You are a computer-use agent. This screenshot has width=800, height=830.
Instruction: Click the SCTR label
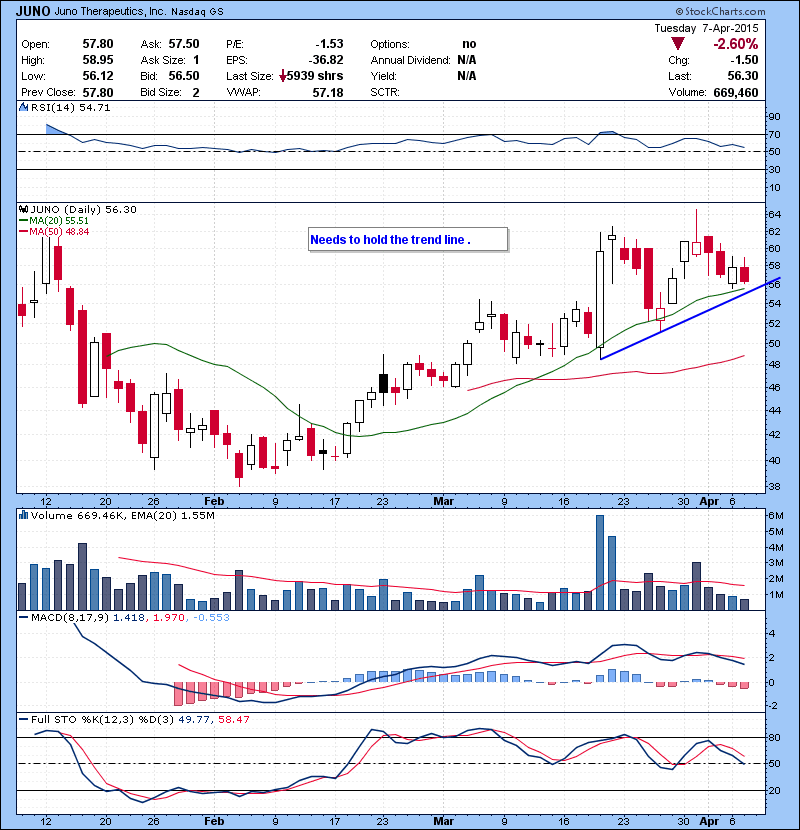tap(385, 93)
